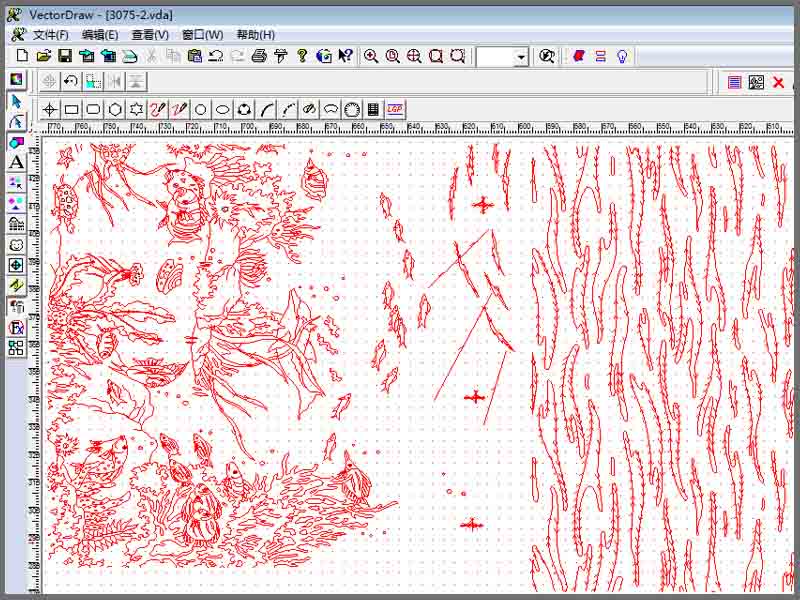Select the Hexagon polygon tool
Viewport: 800px width, 600px height.
[115, 109]
